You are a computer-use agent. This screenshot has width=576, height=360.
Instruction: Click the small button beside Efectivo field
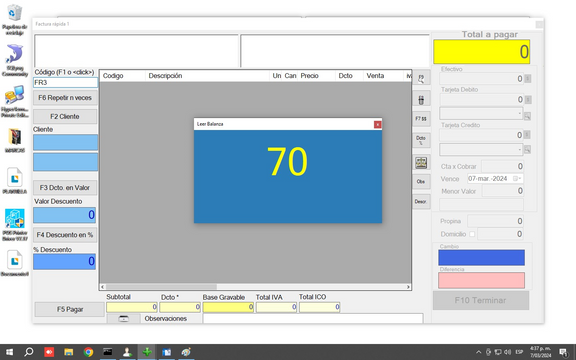tap(528, 79)
